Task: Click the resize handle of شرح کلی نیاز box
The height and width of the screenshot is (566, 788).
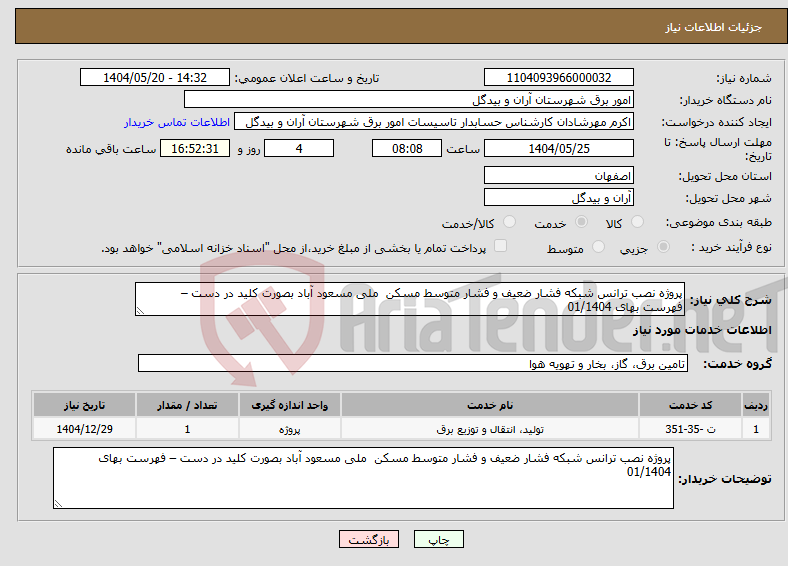Action: pos(140,311)
